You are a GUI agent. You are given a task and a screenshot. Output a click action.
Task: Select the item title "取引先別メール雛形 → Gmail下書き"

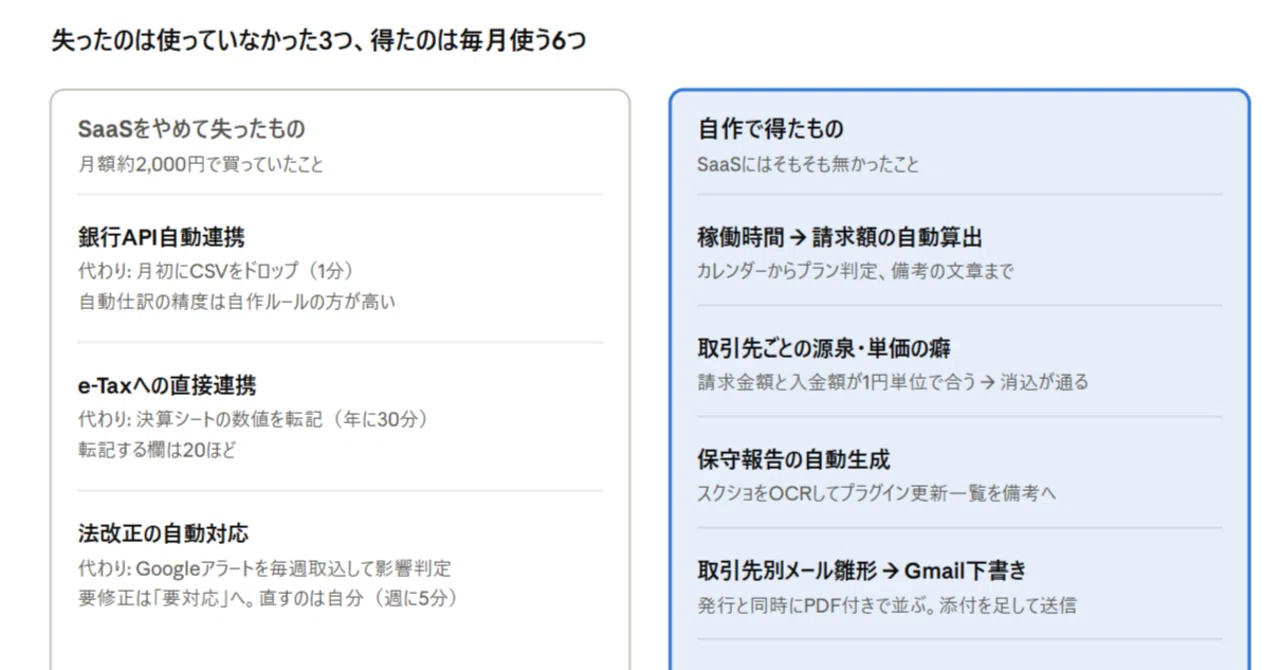pos(862,570)
